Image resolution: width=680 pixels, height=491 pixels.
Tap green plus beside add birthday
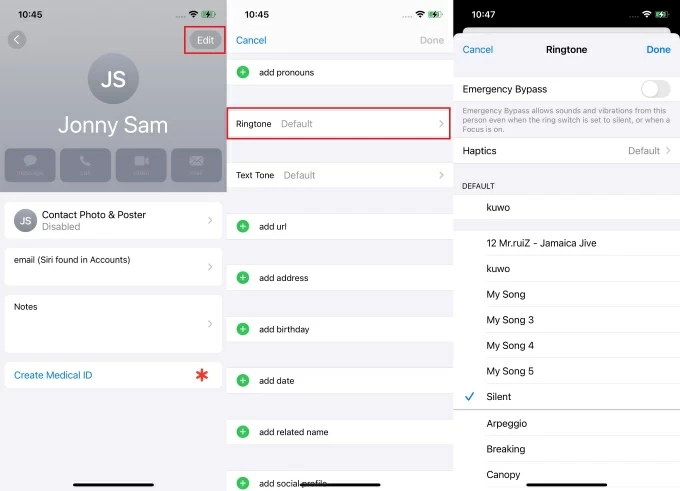pyautogui.click(x=243, y=329)
